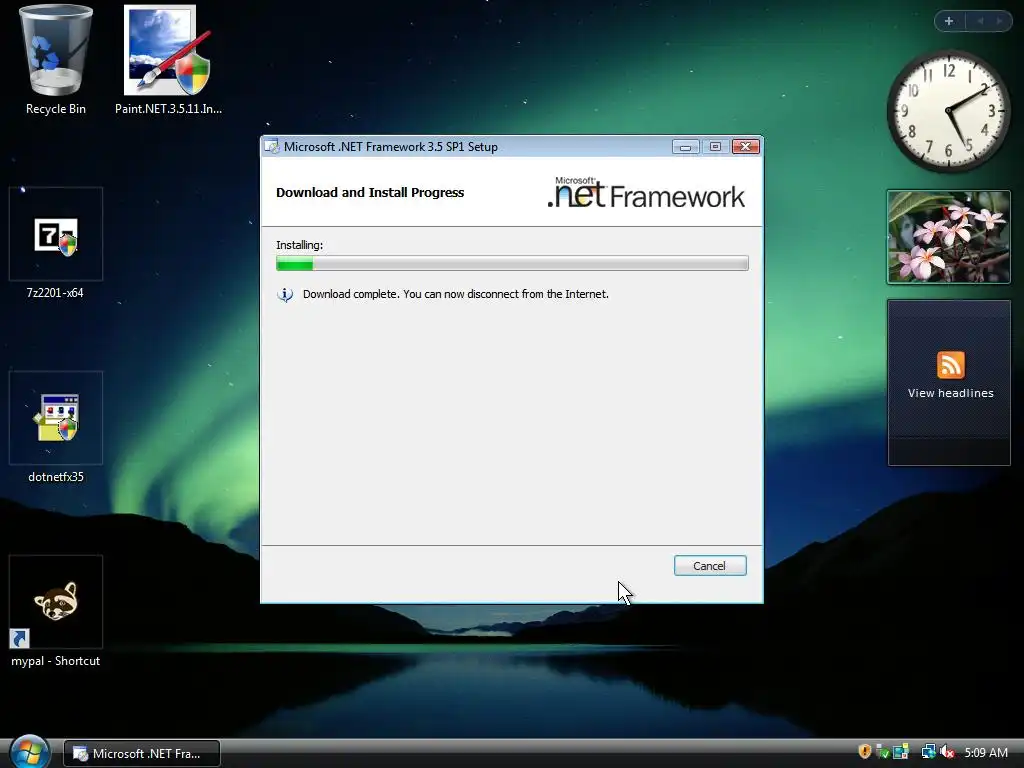Click the Windows Sidebar tray icon
1024x768 pixels.
[x=901, y=752]
